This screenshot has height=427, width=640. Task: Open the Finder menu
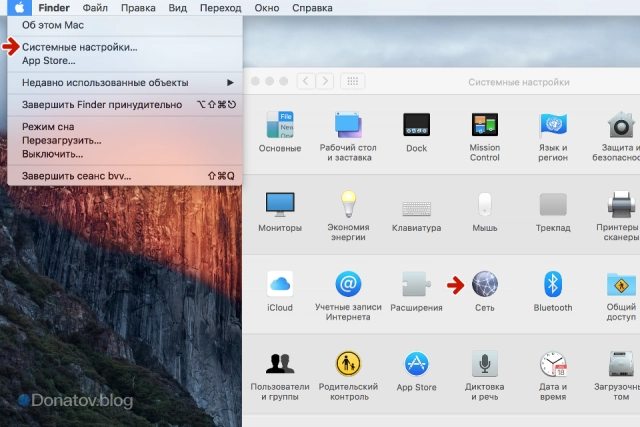click(x=54, y=8)
